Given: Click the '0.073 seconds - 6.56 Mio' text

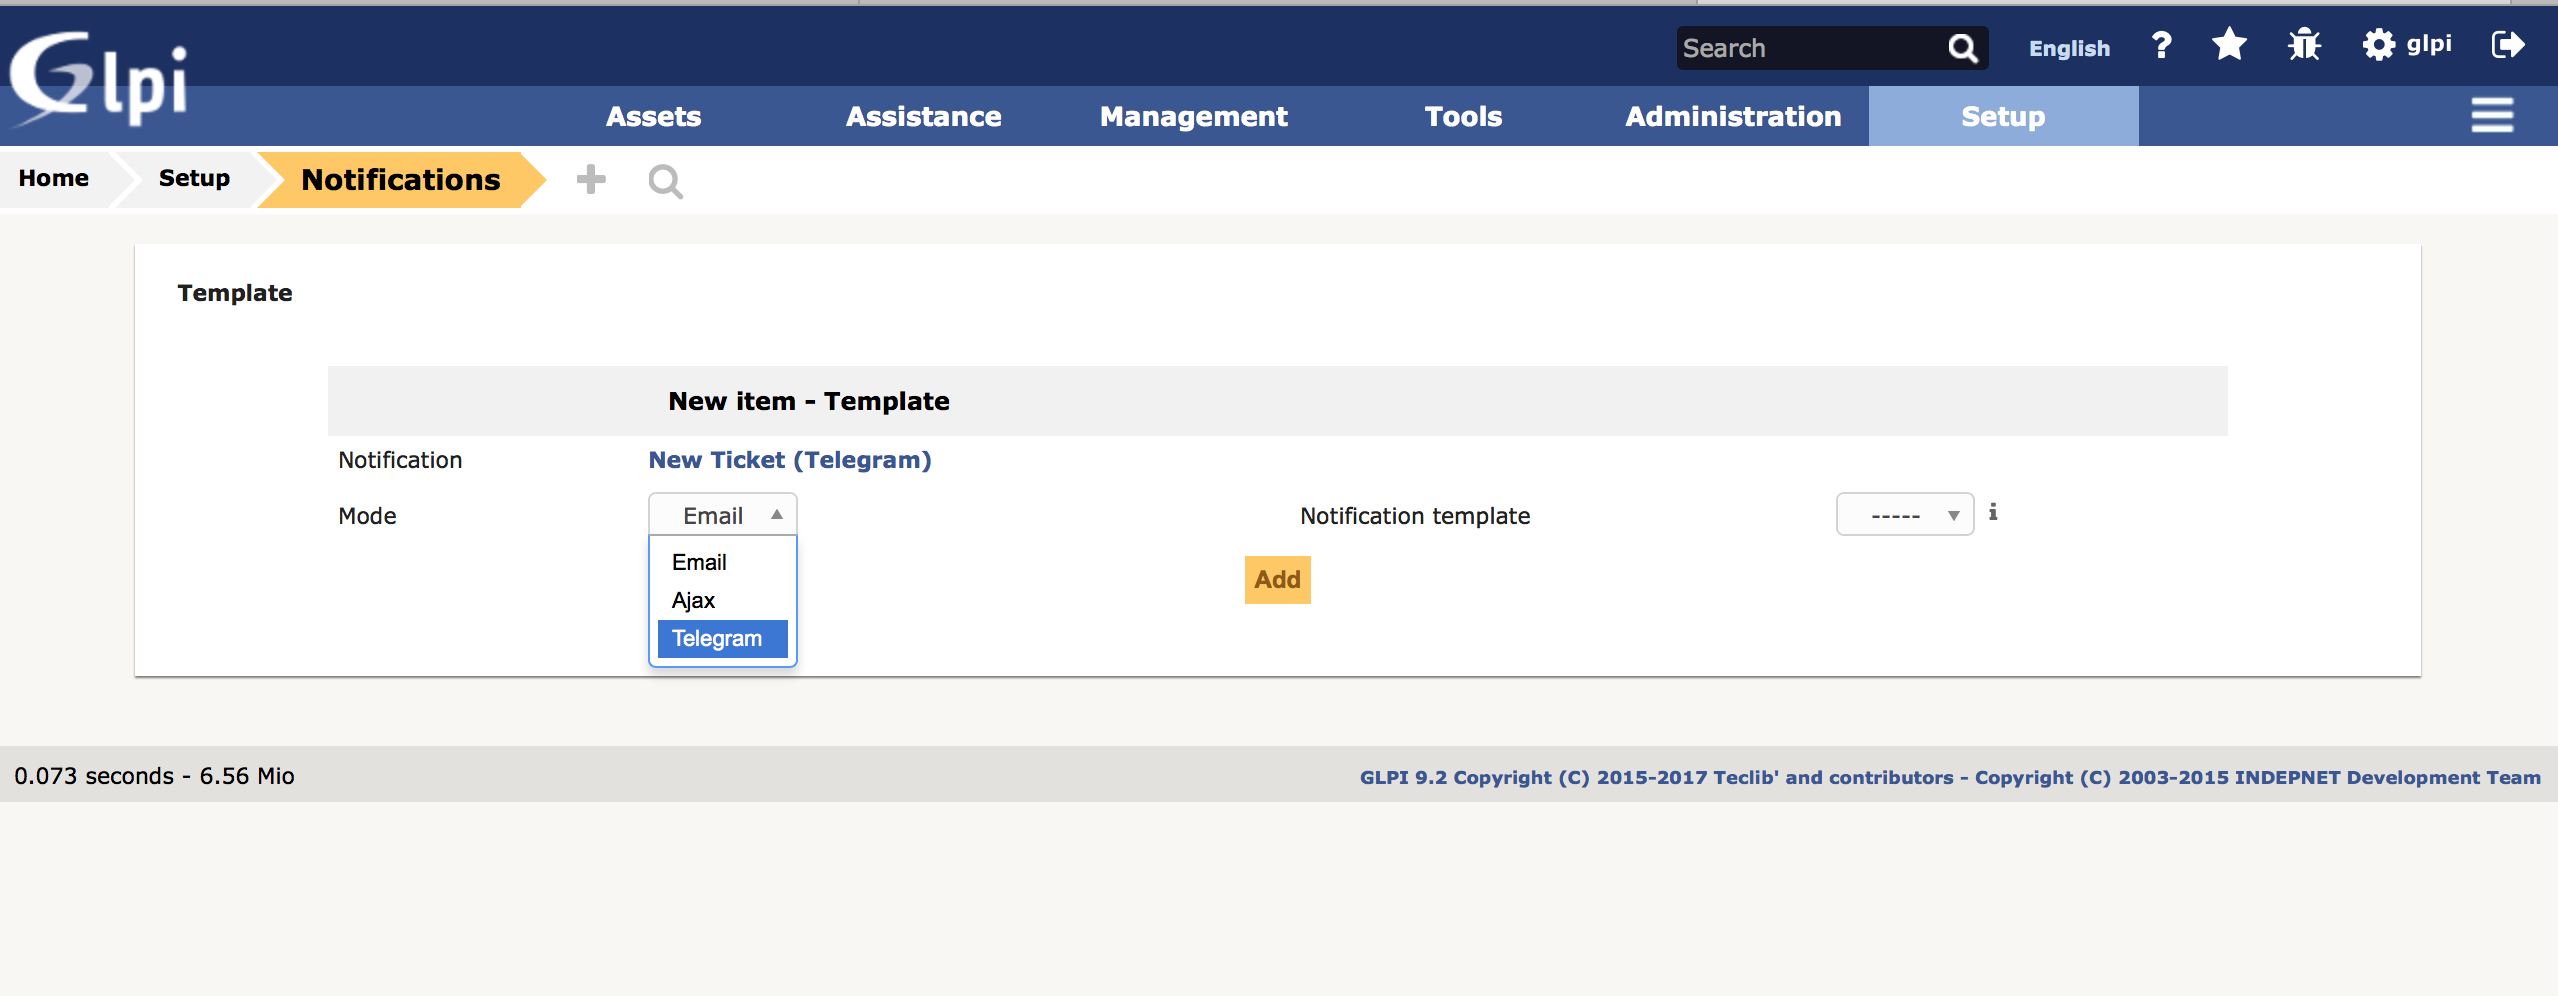Looking at the screenshot, I should pyautogui.click(x=154, y=776).
